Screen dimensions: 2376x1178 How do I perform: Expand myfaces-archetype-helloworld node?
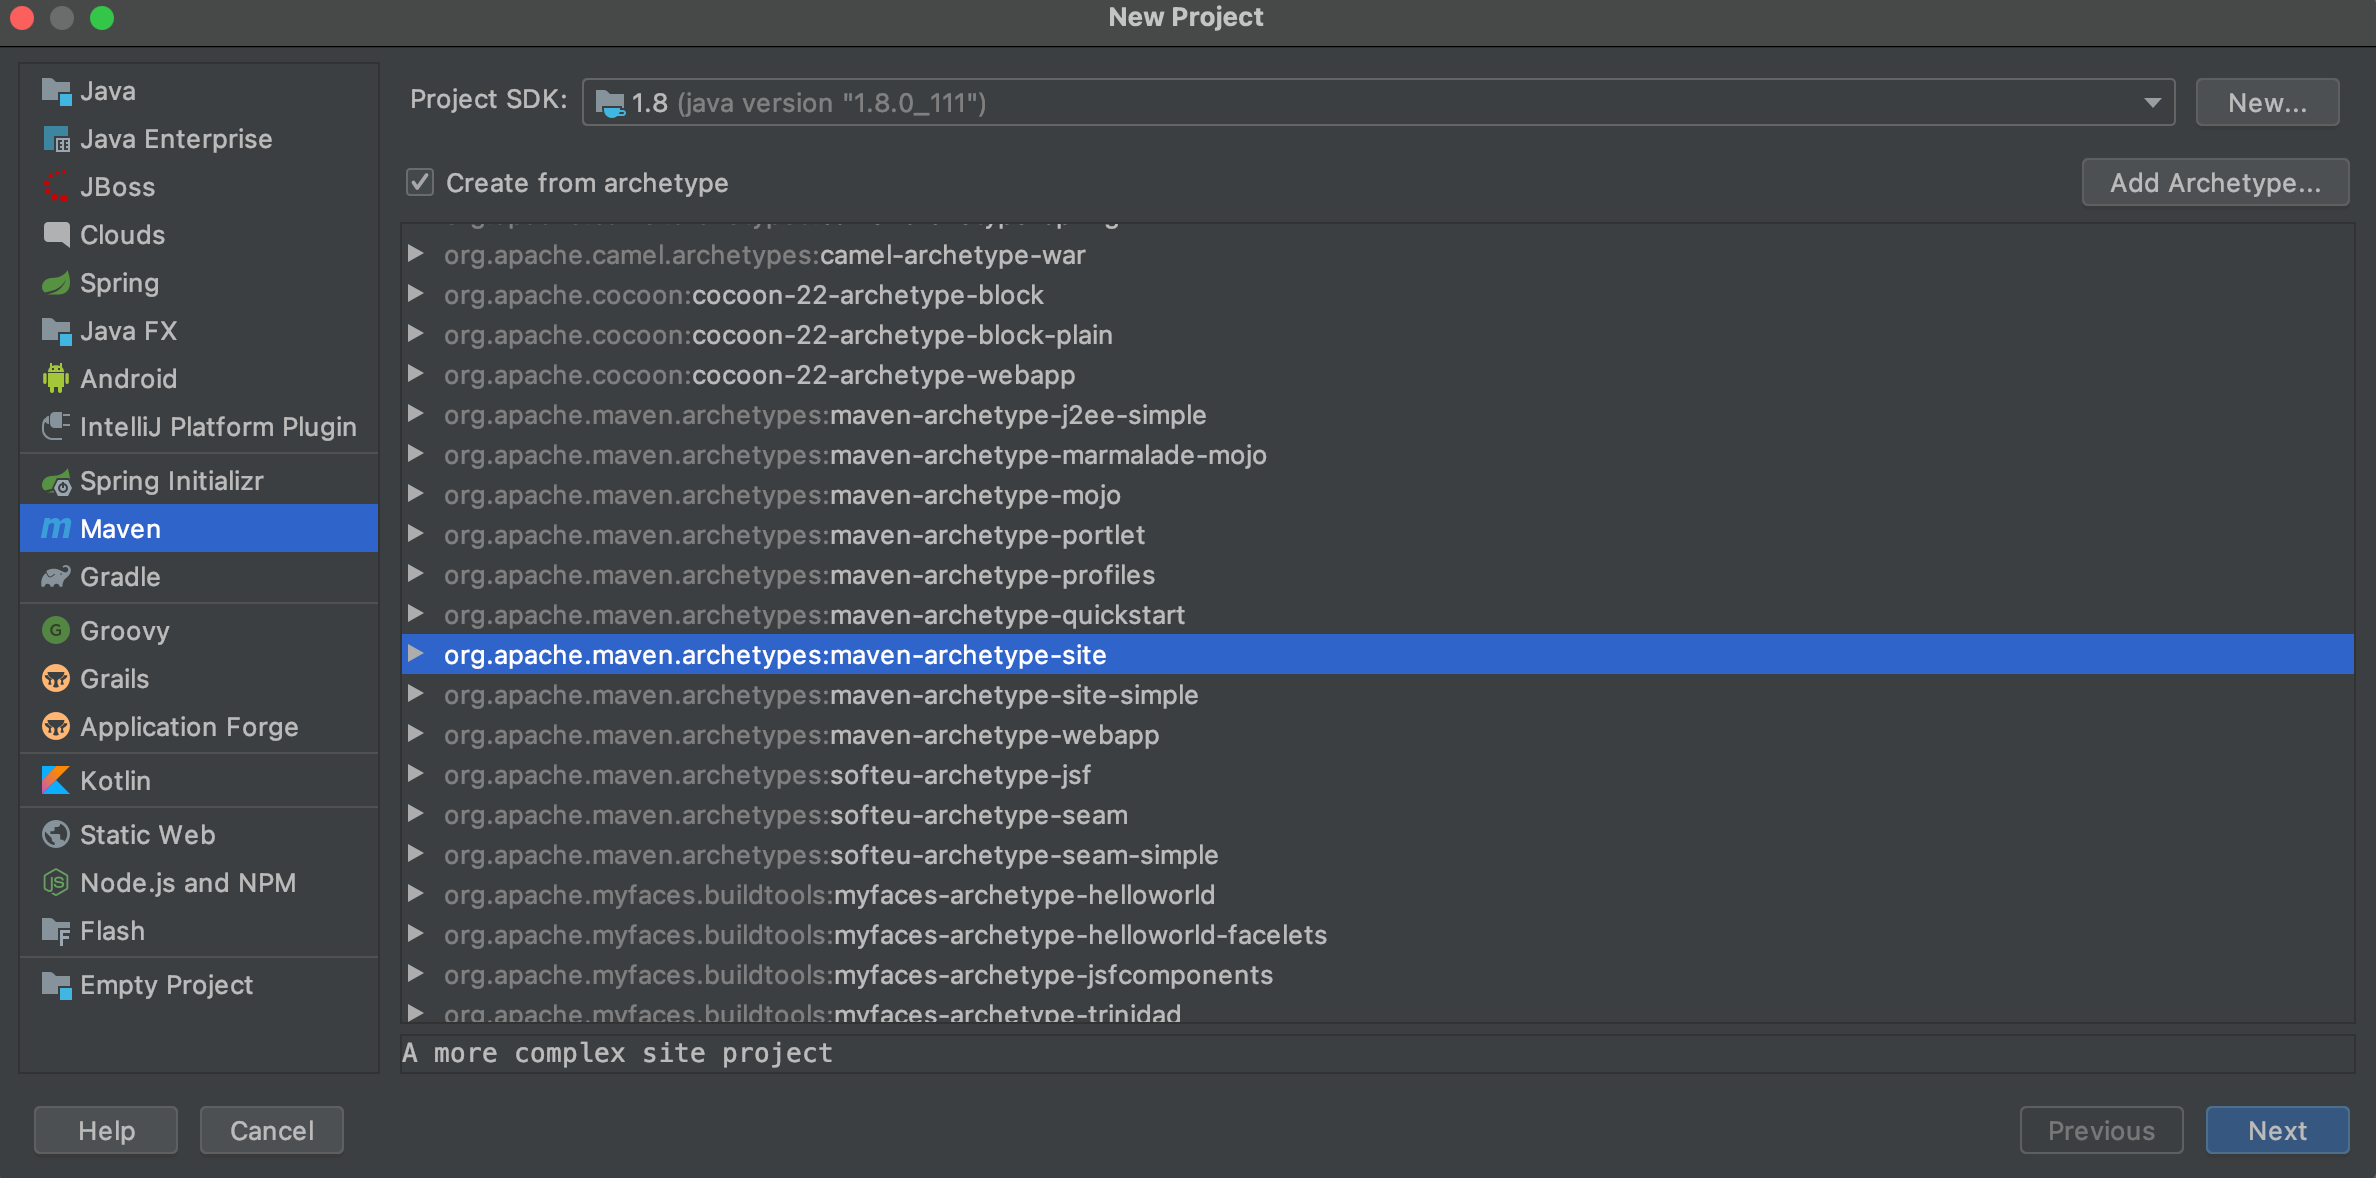pos(416,895)
